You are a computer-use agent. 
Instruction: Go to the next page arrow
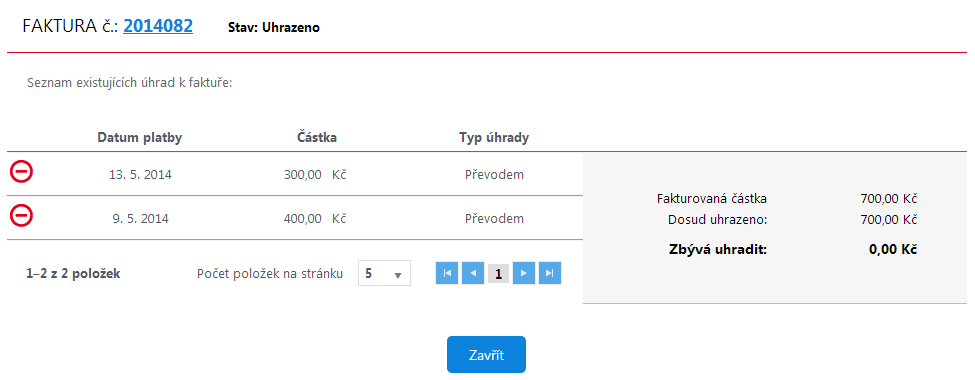pos(524,273)
